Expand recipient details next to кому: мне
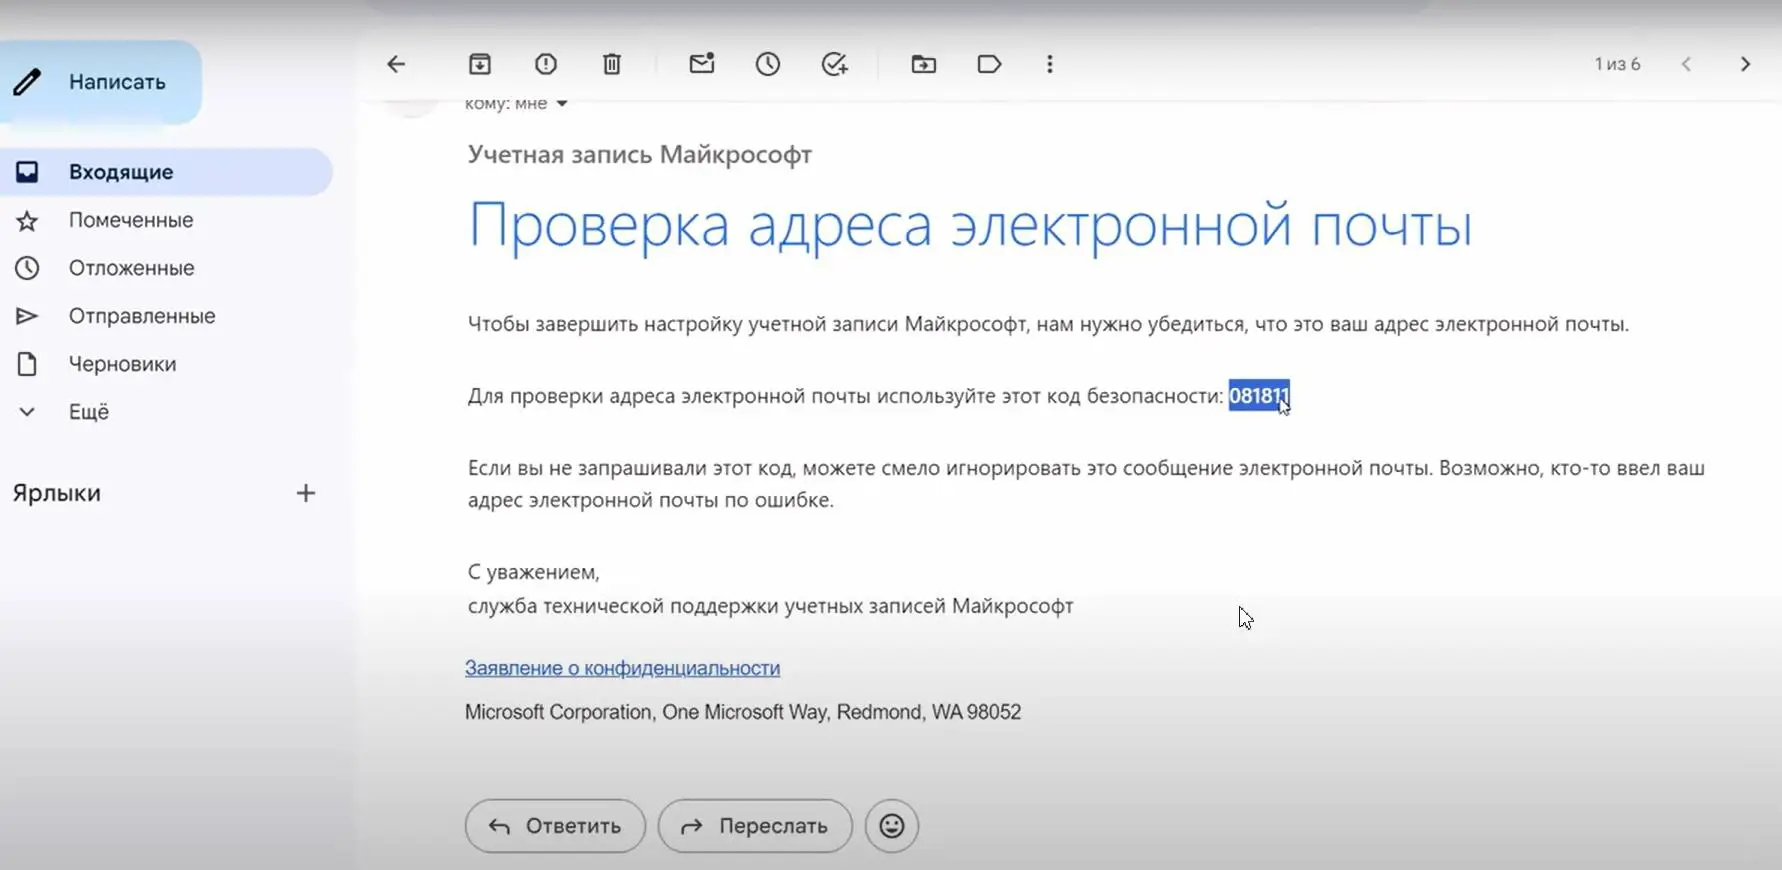The height and width of the screenshot is (870, 1782). point(562,104)
